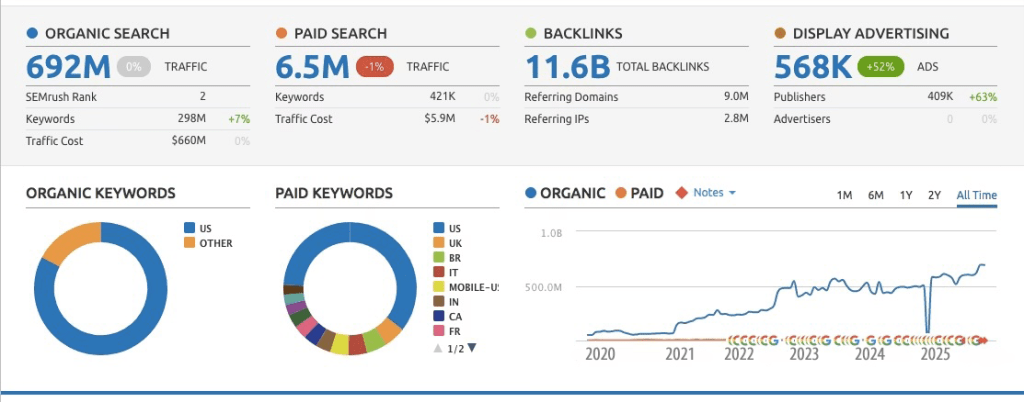Toggle the Paid series in the chart legend
Screen dimensions: 1024x402
point(638,193)
